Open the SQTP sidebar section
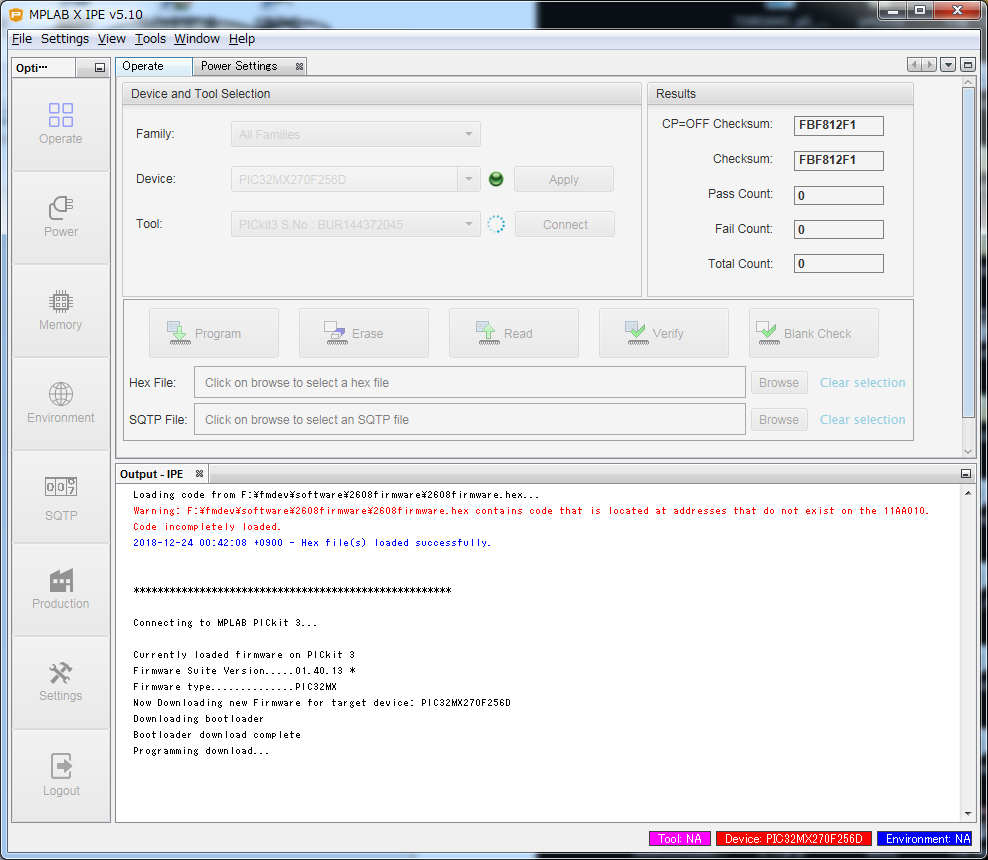 click(60, 499)
